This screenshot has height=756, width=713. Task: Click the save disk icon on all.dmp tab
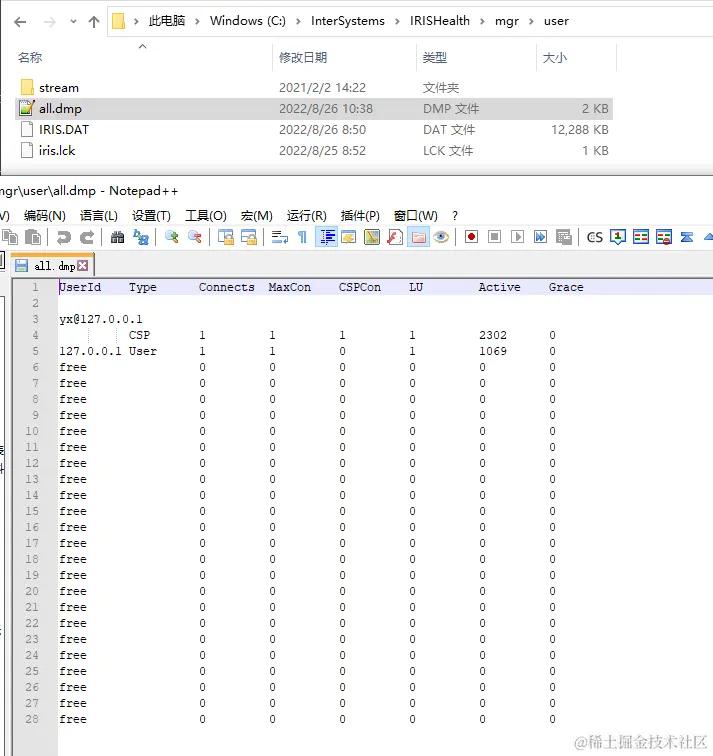(x=22, y=266)
